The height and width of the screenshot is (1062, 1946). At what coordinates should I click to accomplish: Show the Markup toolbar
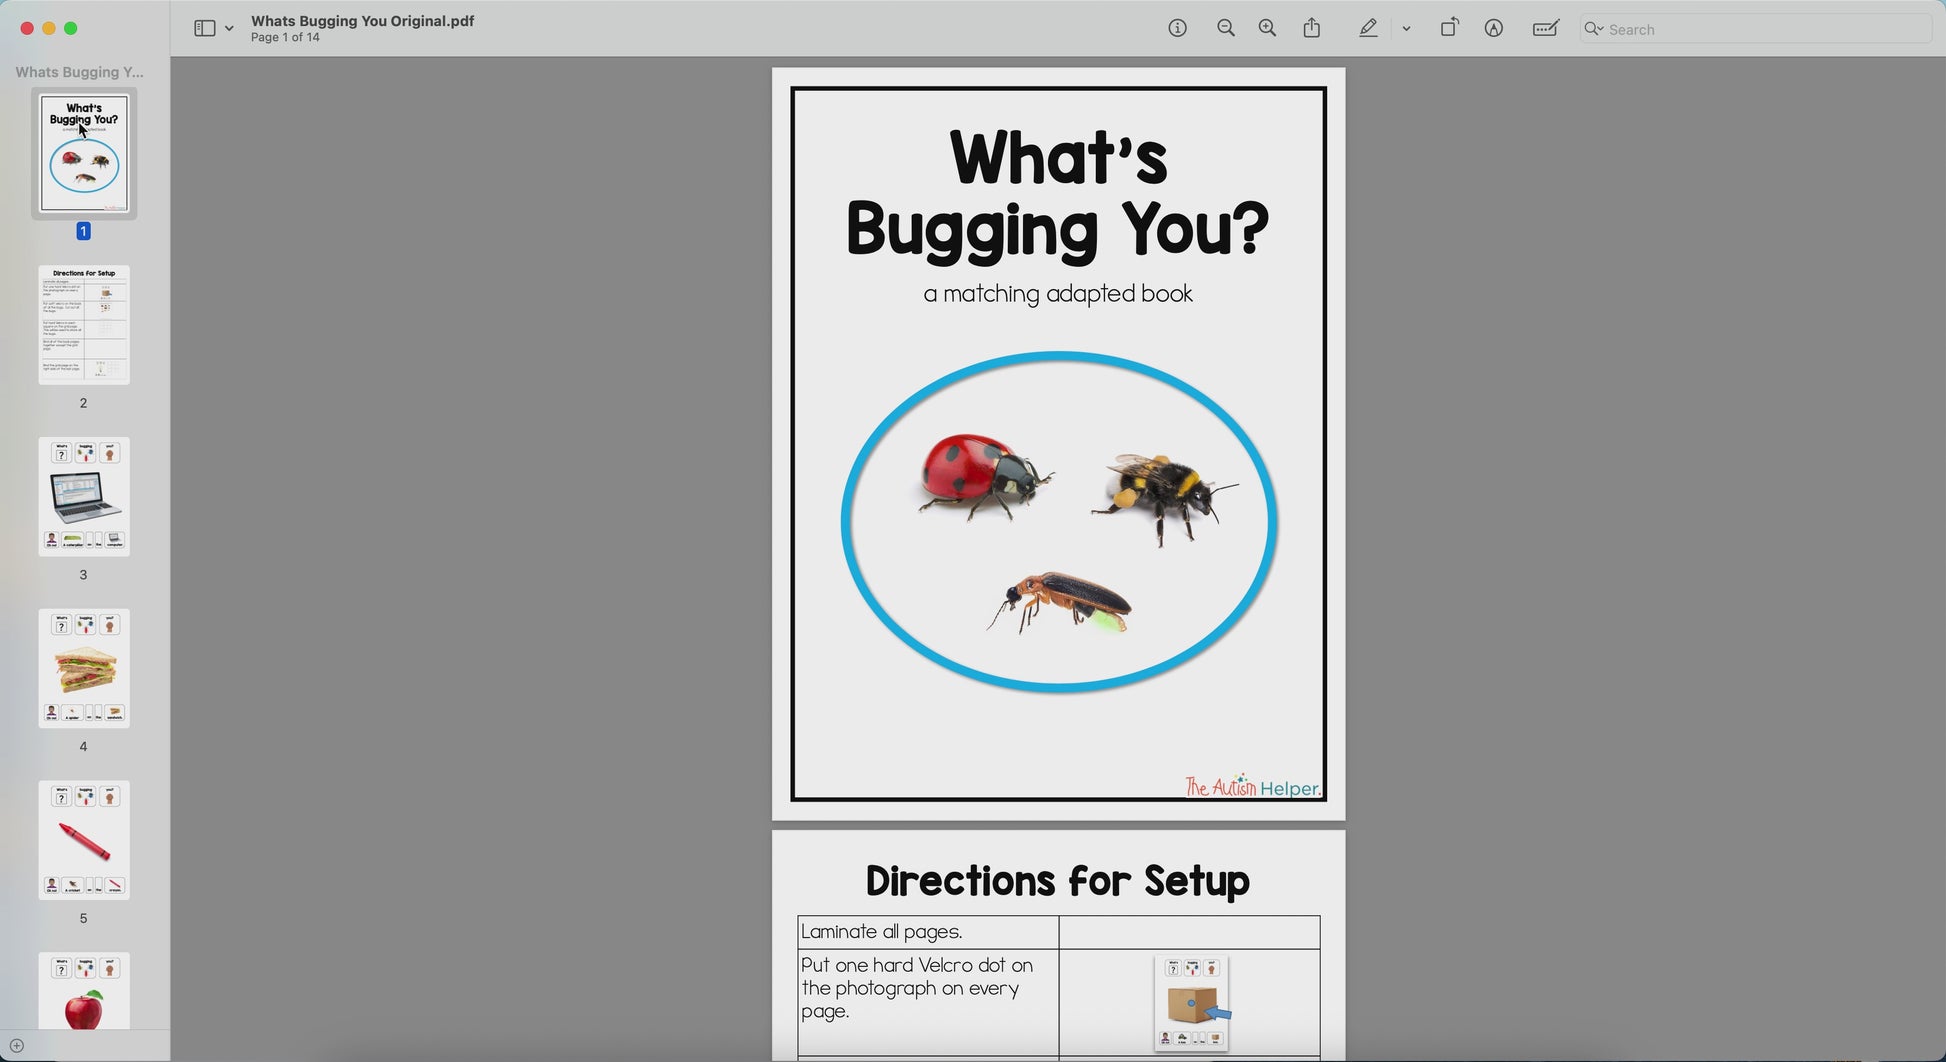coord(1493,29)
